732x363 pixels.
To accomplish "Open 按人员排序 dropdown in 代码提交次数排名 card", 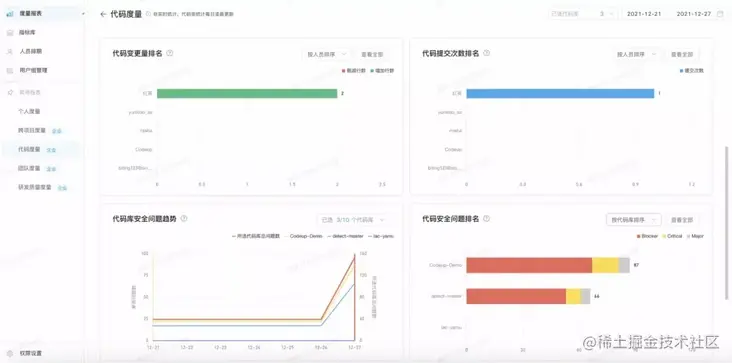I will (636, 54).
